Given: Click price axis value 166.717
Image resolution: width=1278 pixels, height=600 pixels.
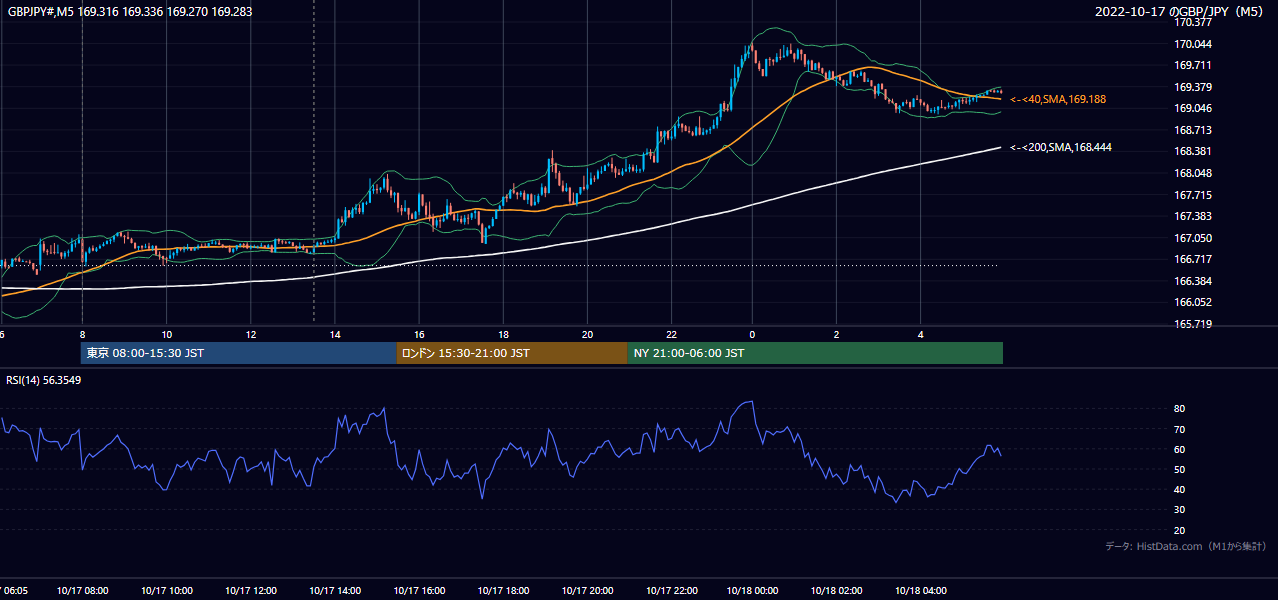Looking at the screenshot, I should (1193, 260).
